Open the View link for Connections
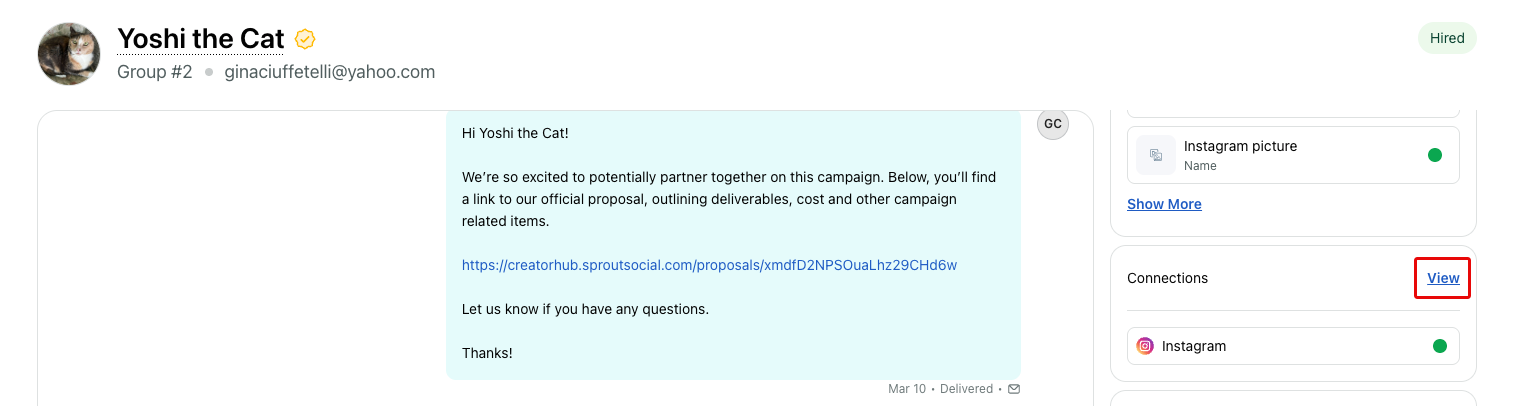Screen dimensions: 1521x406 coord(1443,278)
